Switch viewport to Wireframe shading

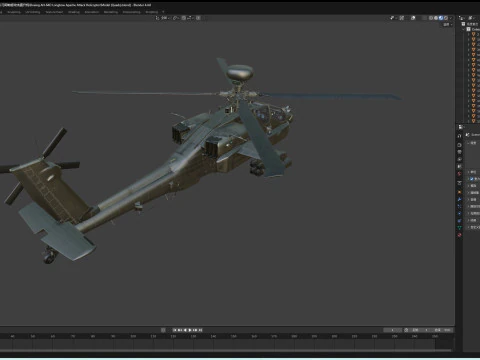coord(431,18)
